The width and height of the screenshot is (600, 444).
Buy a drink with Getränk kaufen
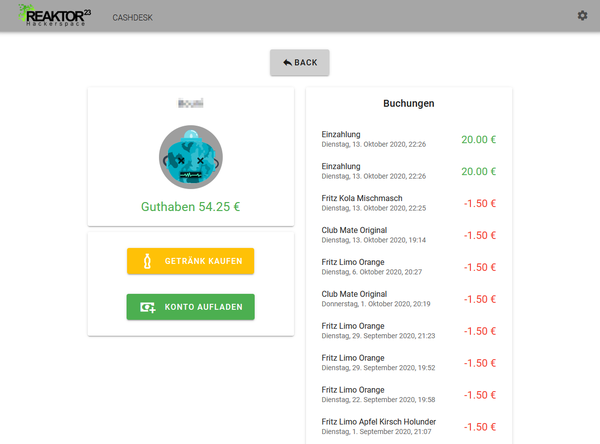coord(191,261)
